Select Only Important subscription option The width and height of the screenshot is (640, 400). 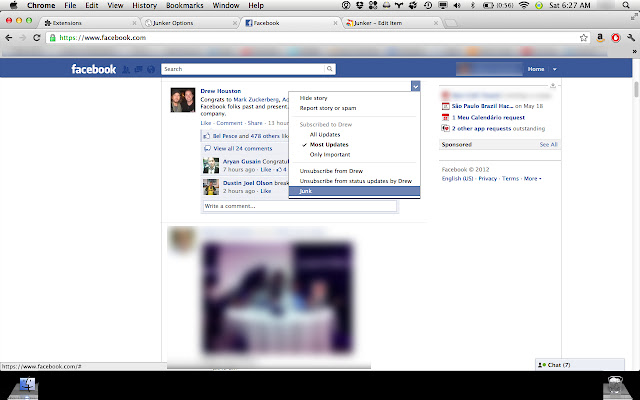click(x=330, y=155)
